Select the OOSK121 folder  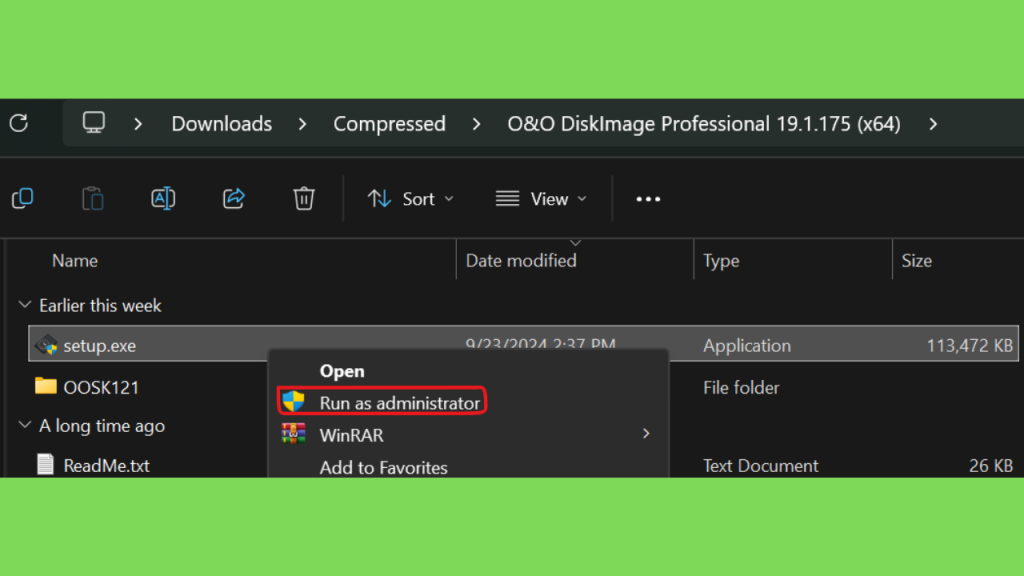point(101,387)
